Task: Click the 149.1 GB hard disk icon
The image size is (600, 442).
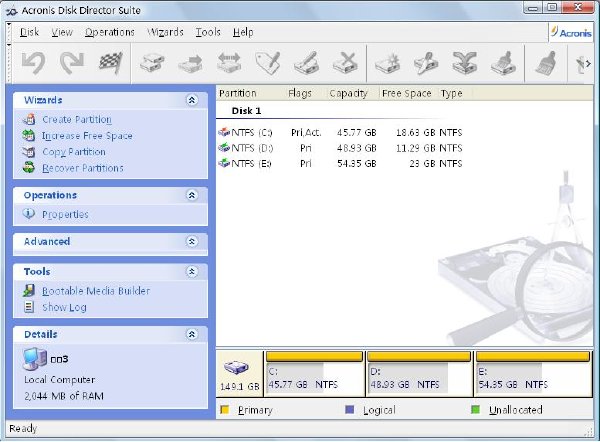Action: (x=236, y=367)
